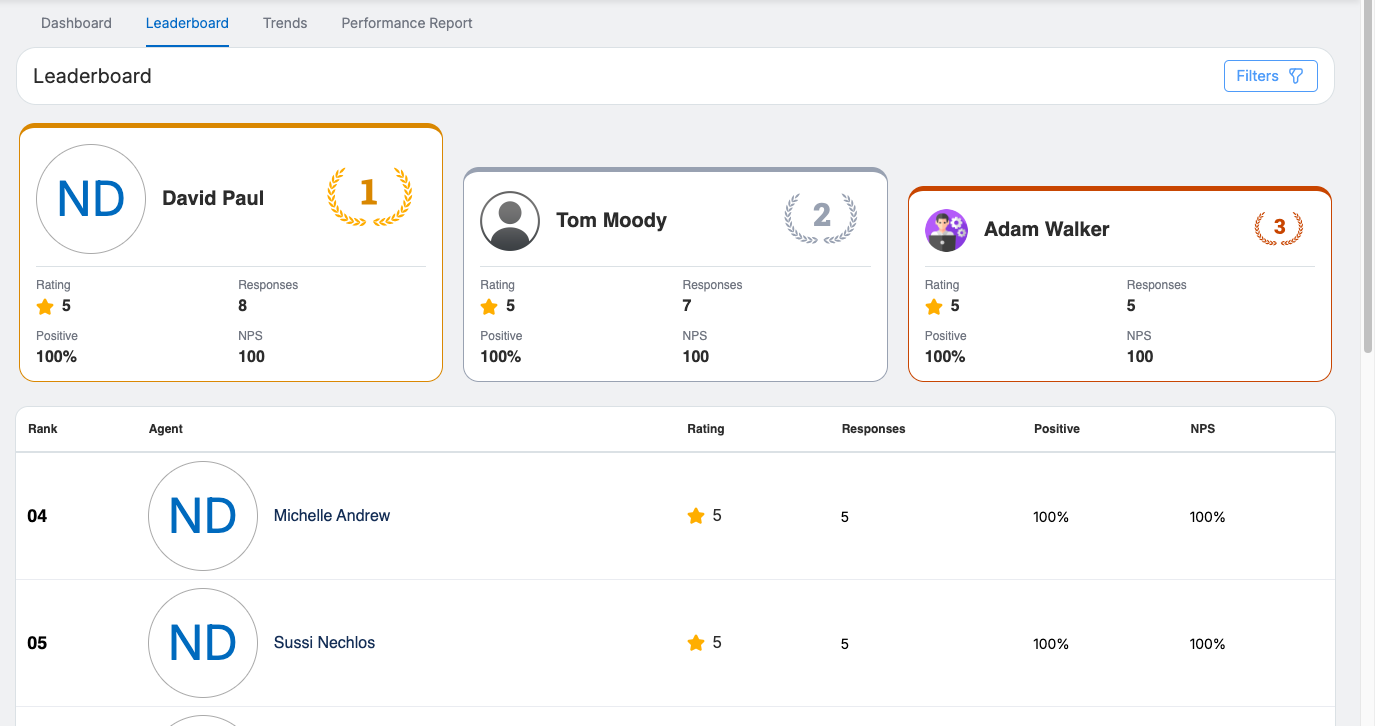Click the Rating column header

point(705,429)
